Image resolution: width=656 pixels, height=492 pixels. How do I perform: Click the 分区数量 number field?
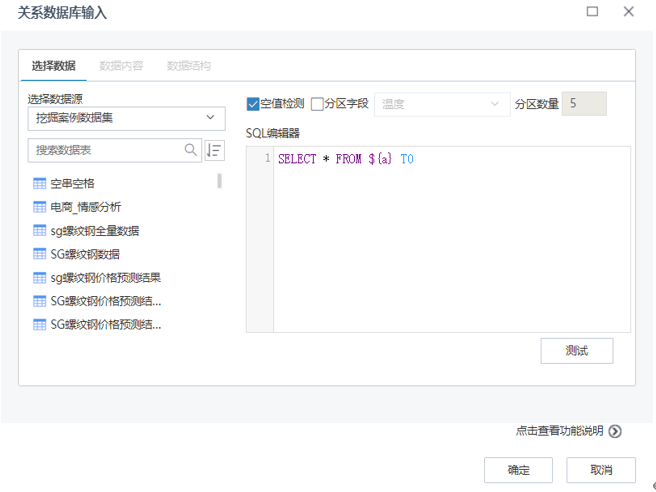583,104
